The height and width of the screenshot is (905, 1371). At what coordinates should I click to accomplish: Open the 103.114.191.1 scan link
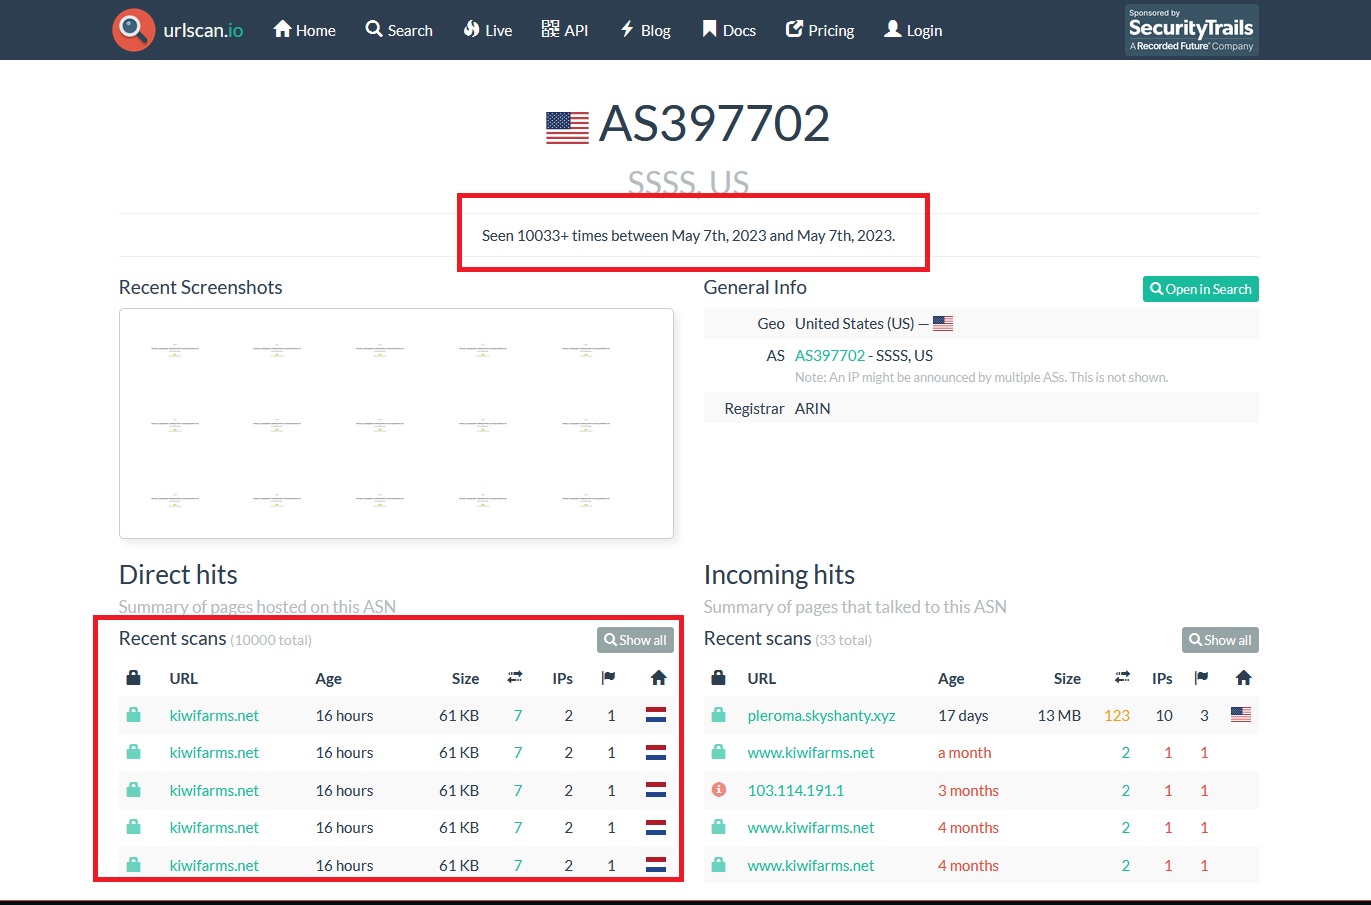(796, 790)
